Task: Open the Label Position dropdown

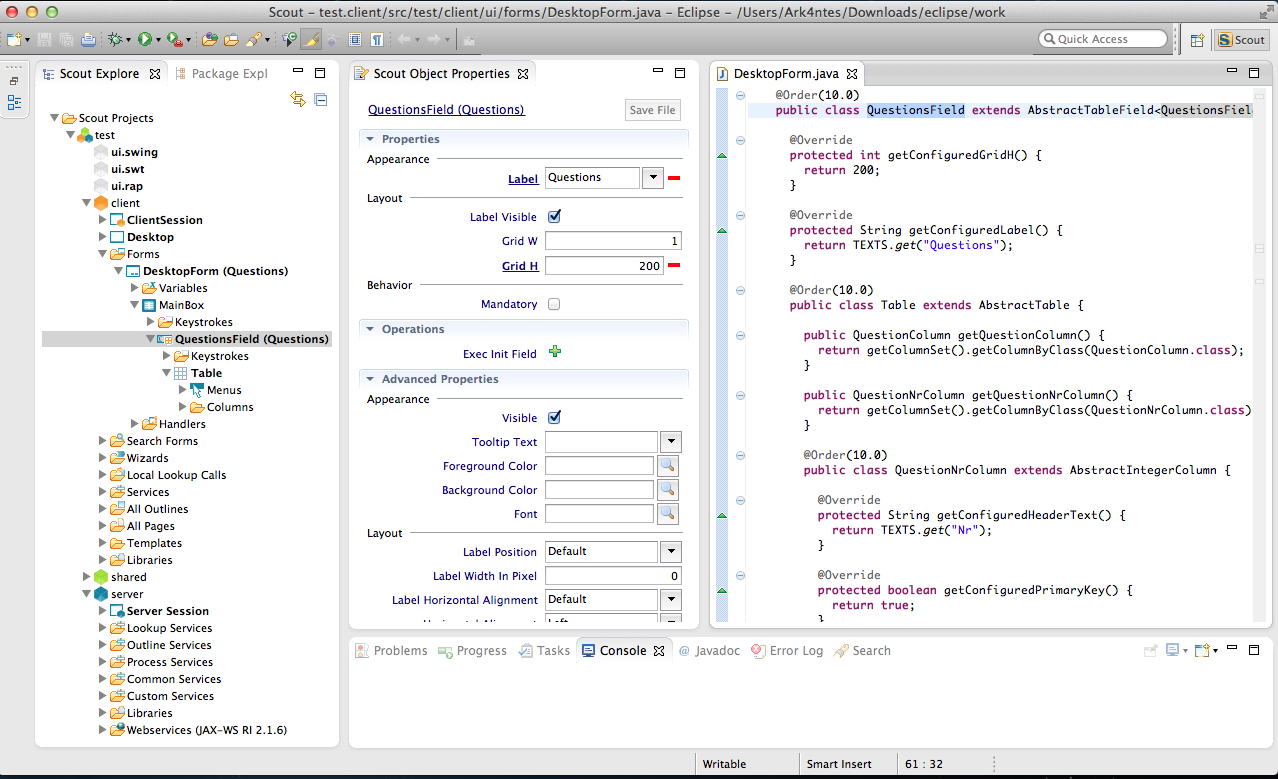Action: [670, 552]
